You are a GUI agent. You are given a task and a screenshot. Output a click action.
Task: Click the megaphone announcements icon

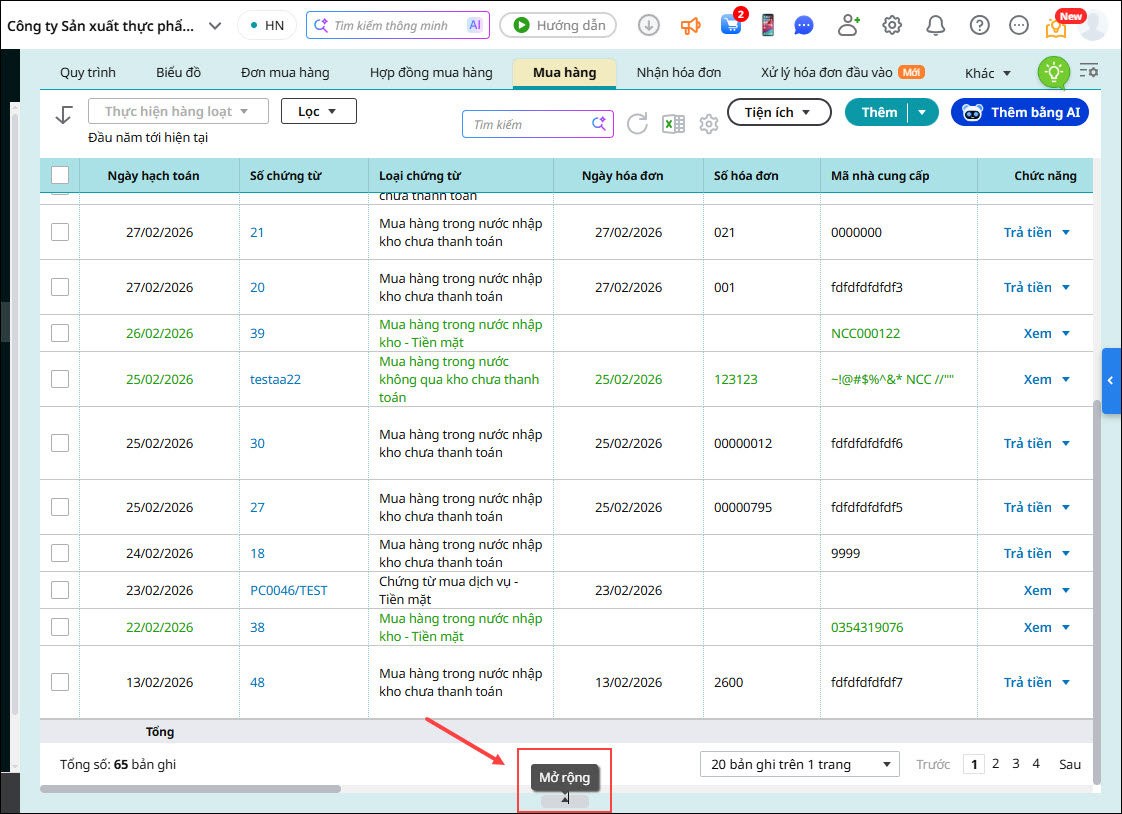click(x=691, y=25)
